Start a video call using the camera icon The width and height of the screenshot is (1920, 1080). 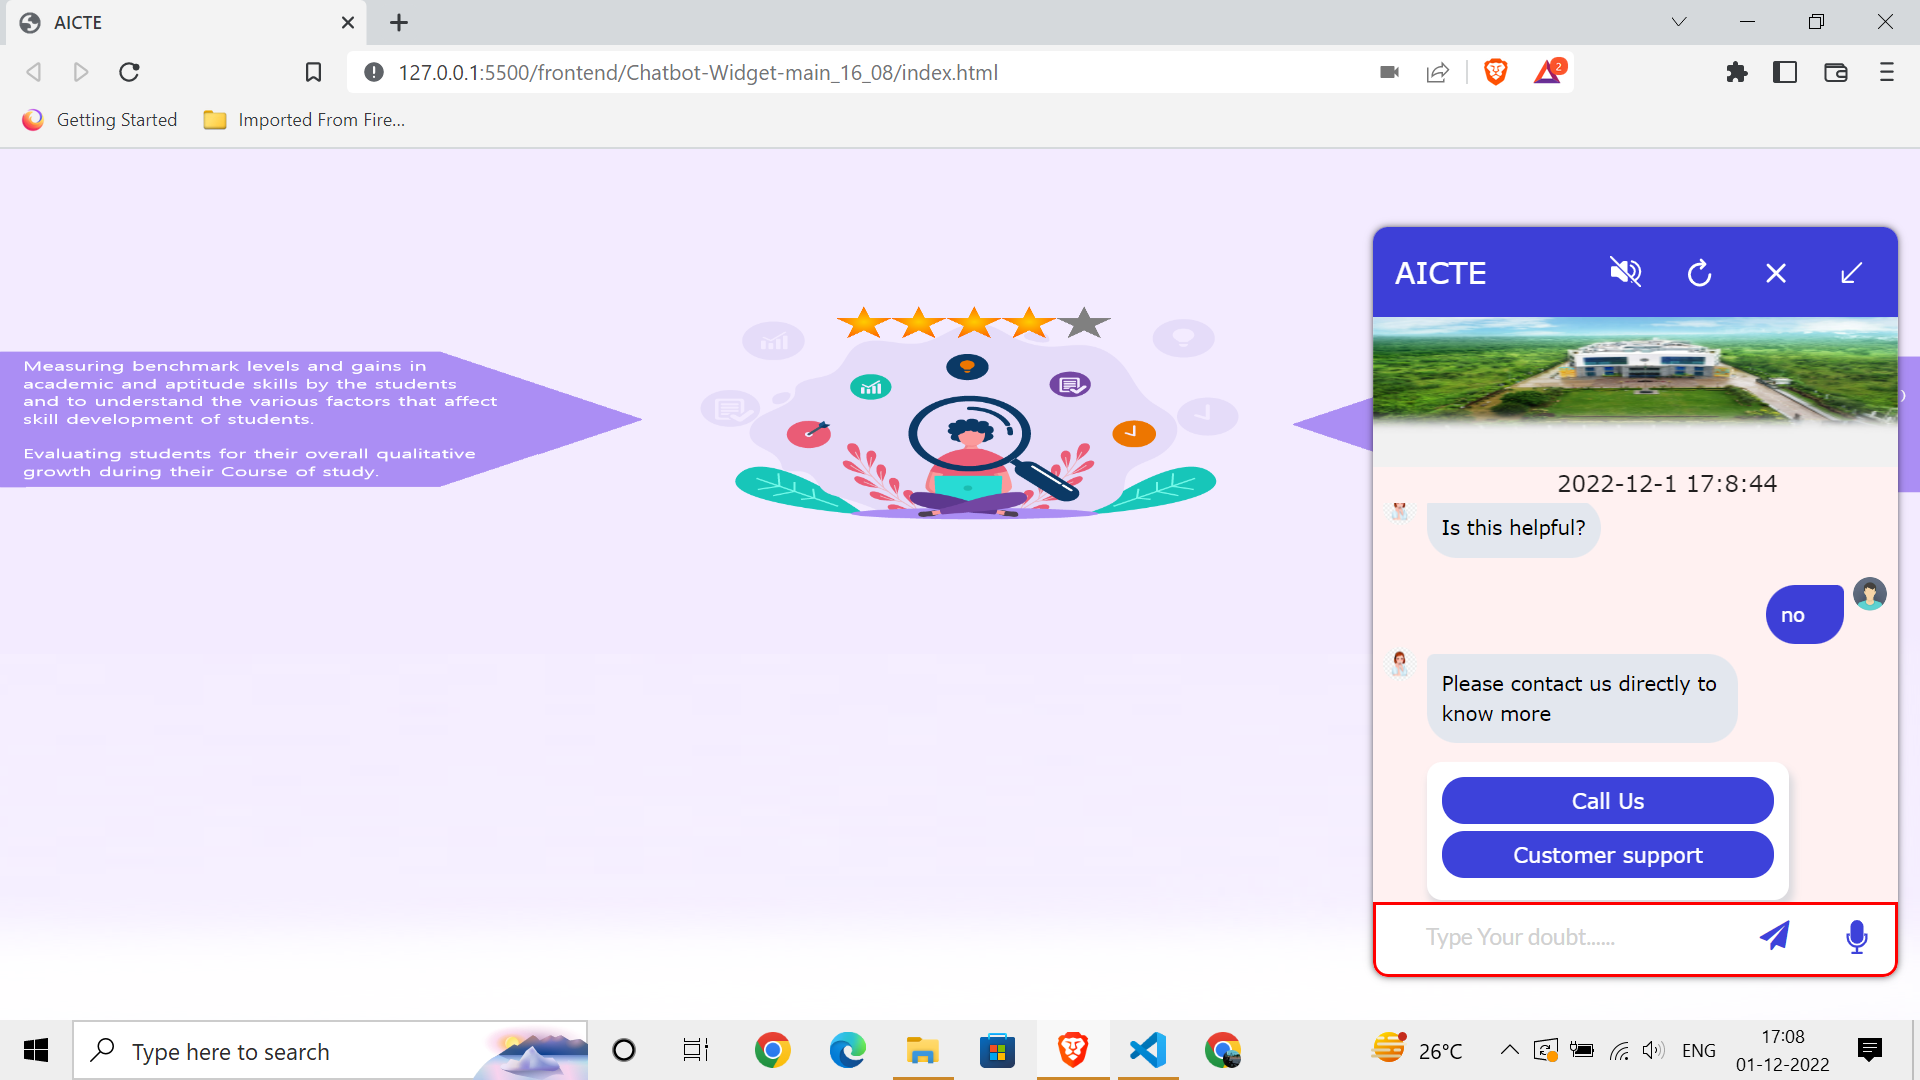coord(1390,71)
